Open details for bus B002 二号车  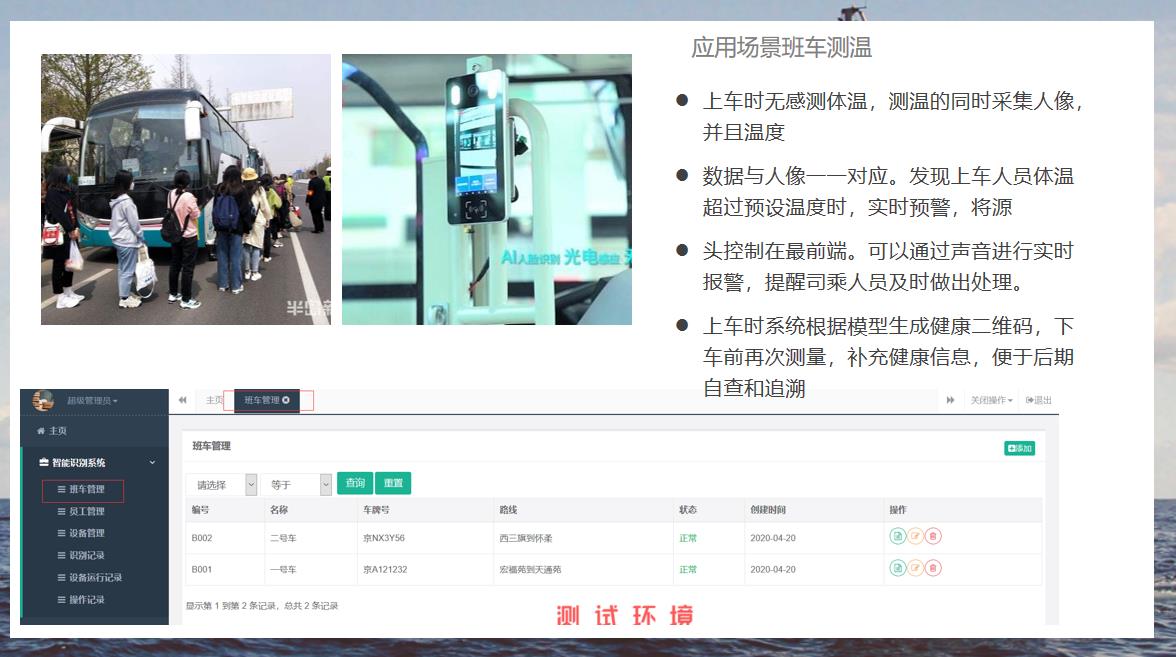[x=898, y=537]
